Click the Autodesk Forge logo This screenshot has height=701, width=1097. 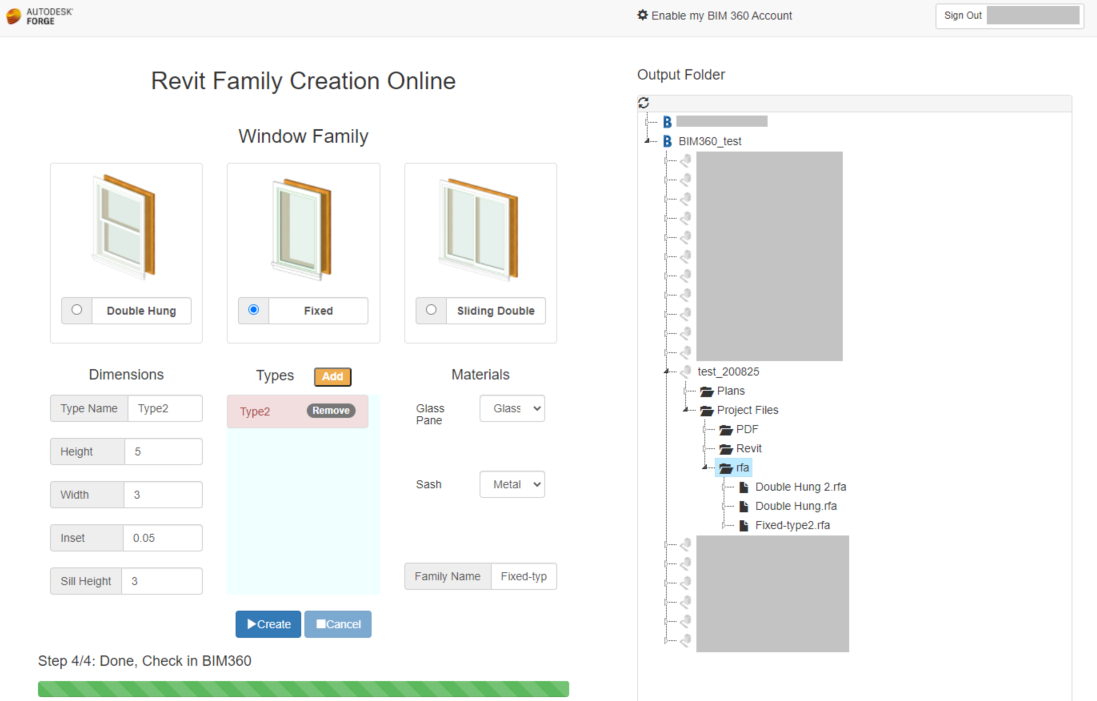click(x=40, y=15)
